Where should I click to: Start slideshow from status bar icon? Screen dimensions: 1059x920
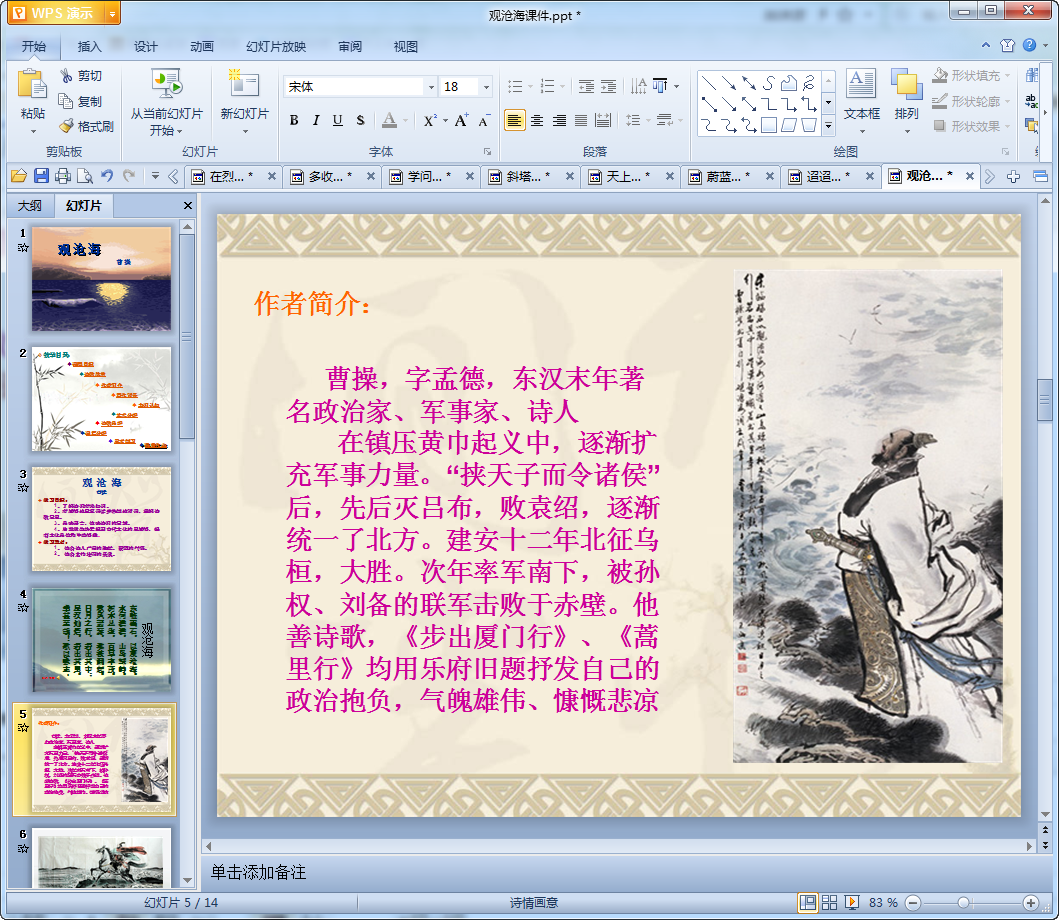coord(852,902)
